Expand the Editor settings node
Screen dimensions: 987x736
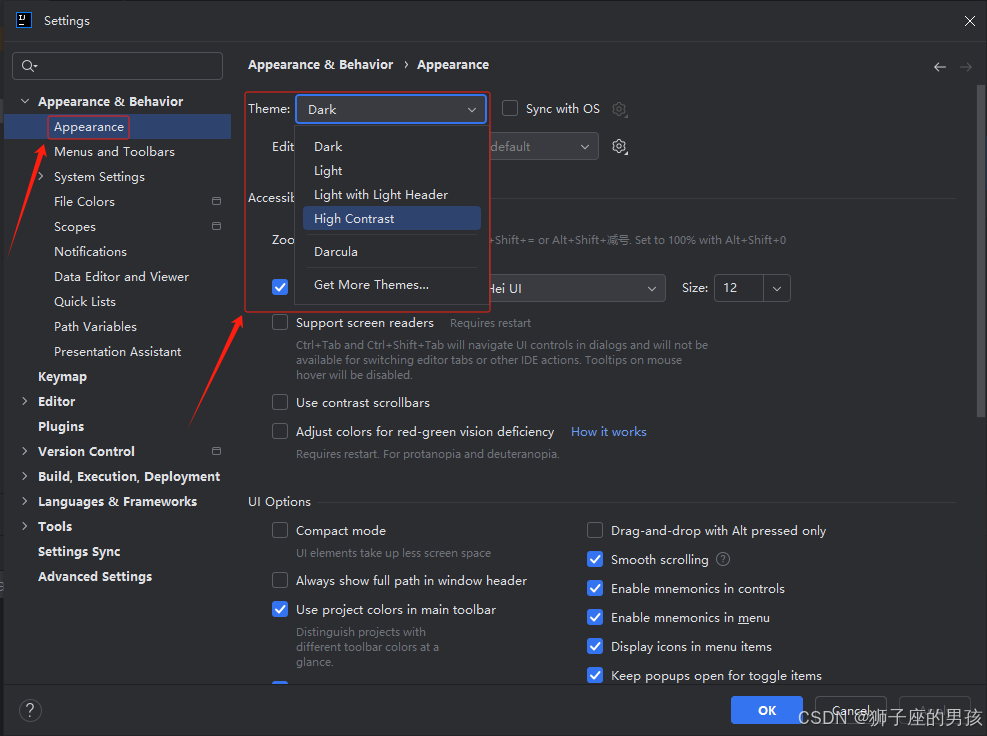(x=25, y=401)
